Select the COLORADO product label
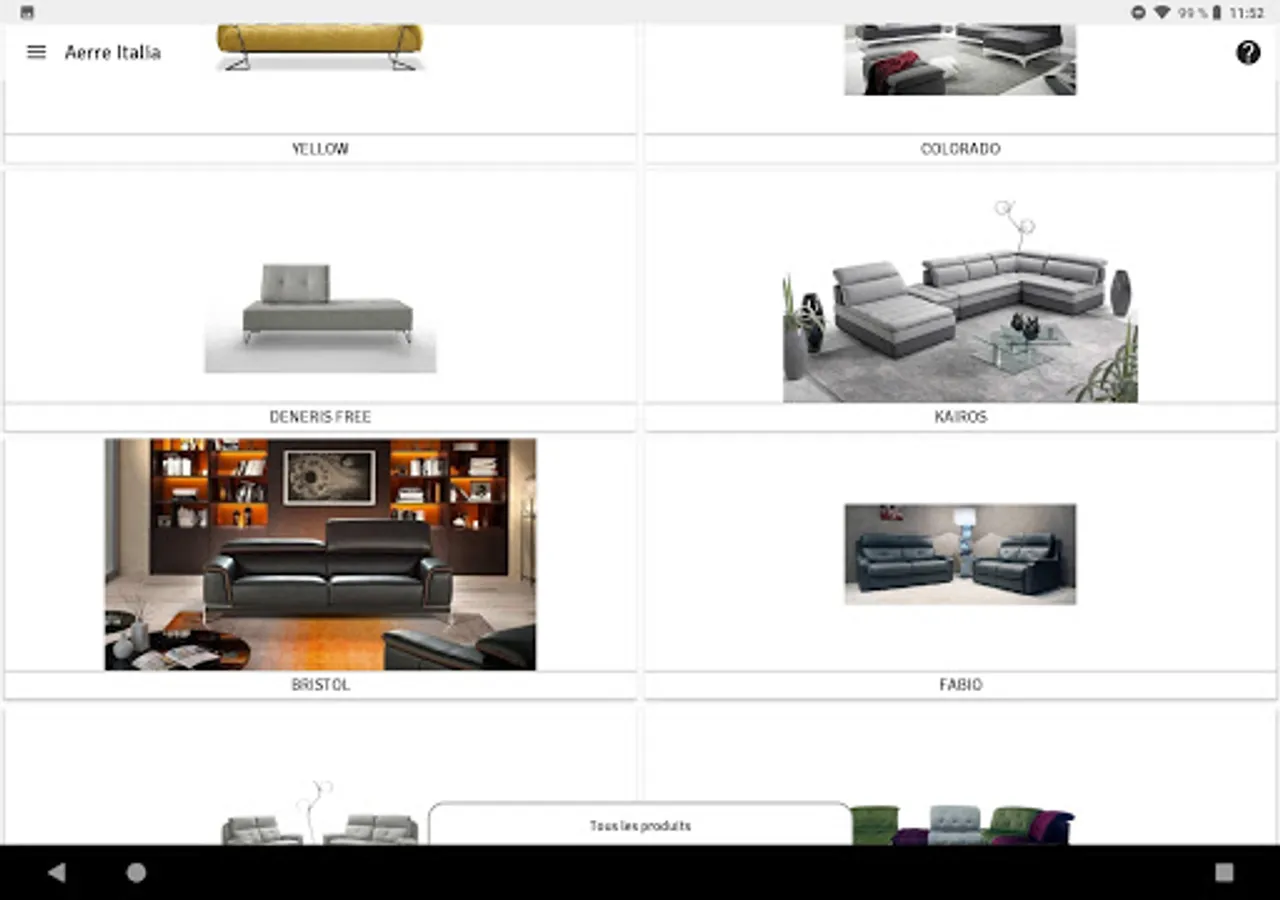Image resolution: width=1280 pixels, height=900 pixels. pyautogui.click(x=960, y=149)
